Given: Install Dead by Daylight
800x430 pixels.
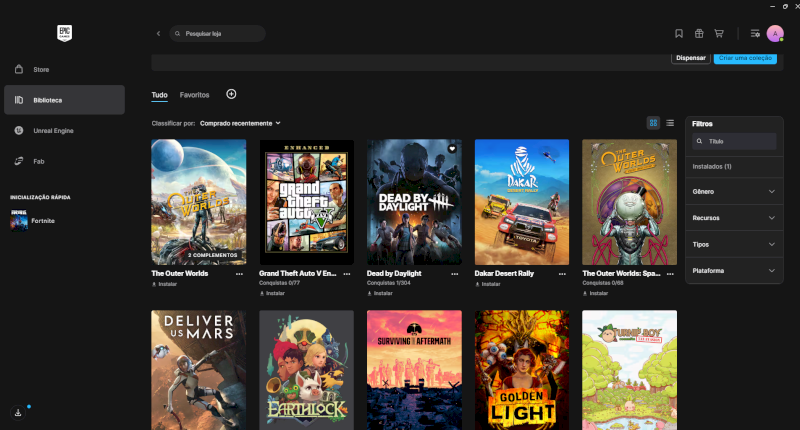Looking at the screenshot, I should pos(380,293).
